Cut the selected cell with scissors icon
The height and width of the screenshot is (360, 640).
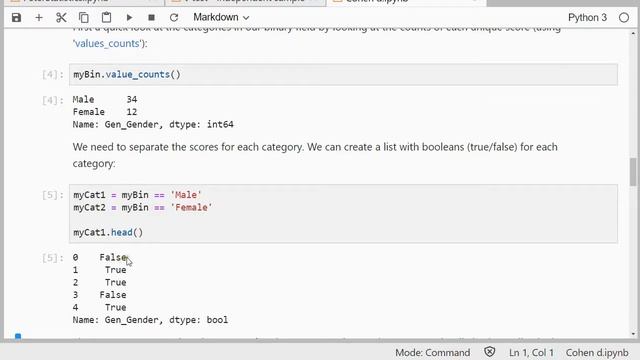[x=61, y=18]
